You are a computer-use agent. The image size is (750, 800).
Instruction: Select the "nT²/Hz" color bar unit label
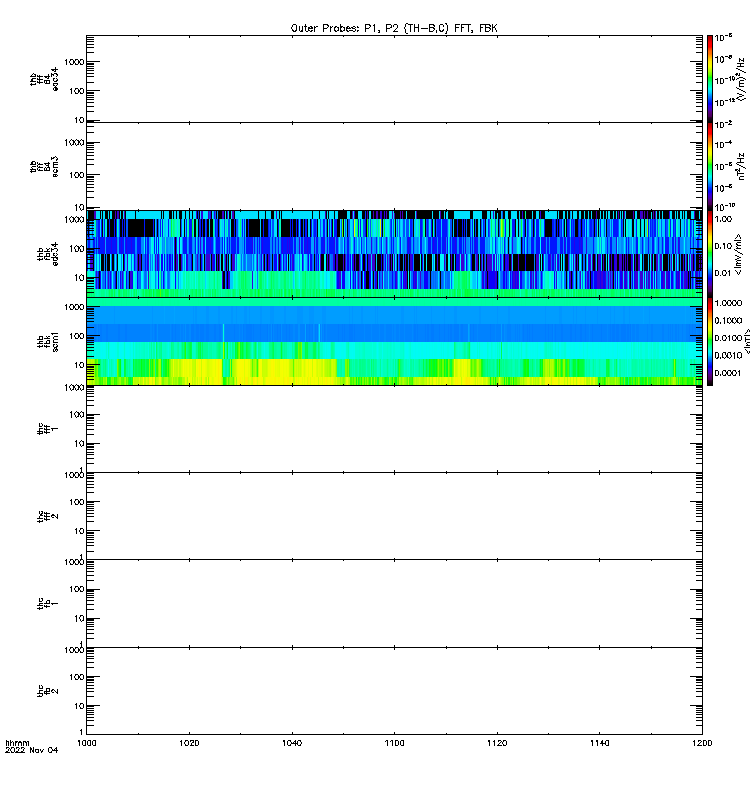(742, 166)
